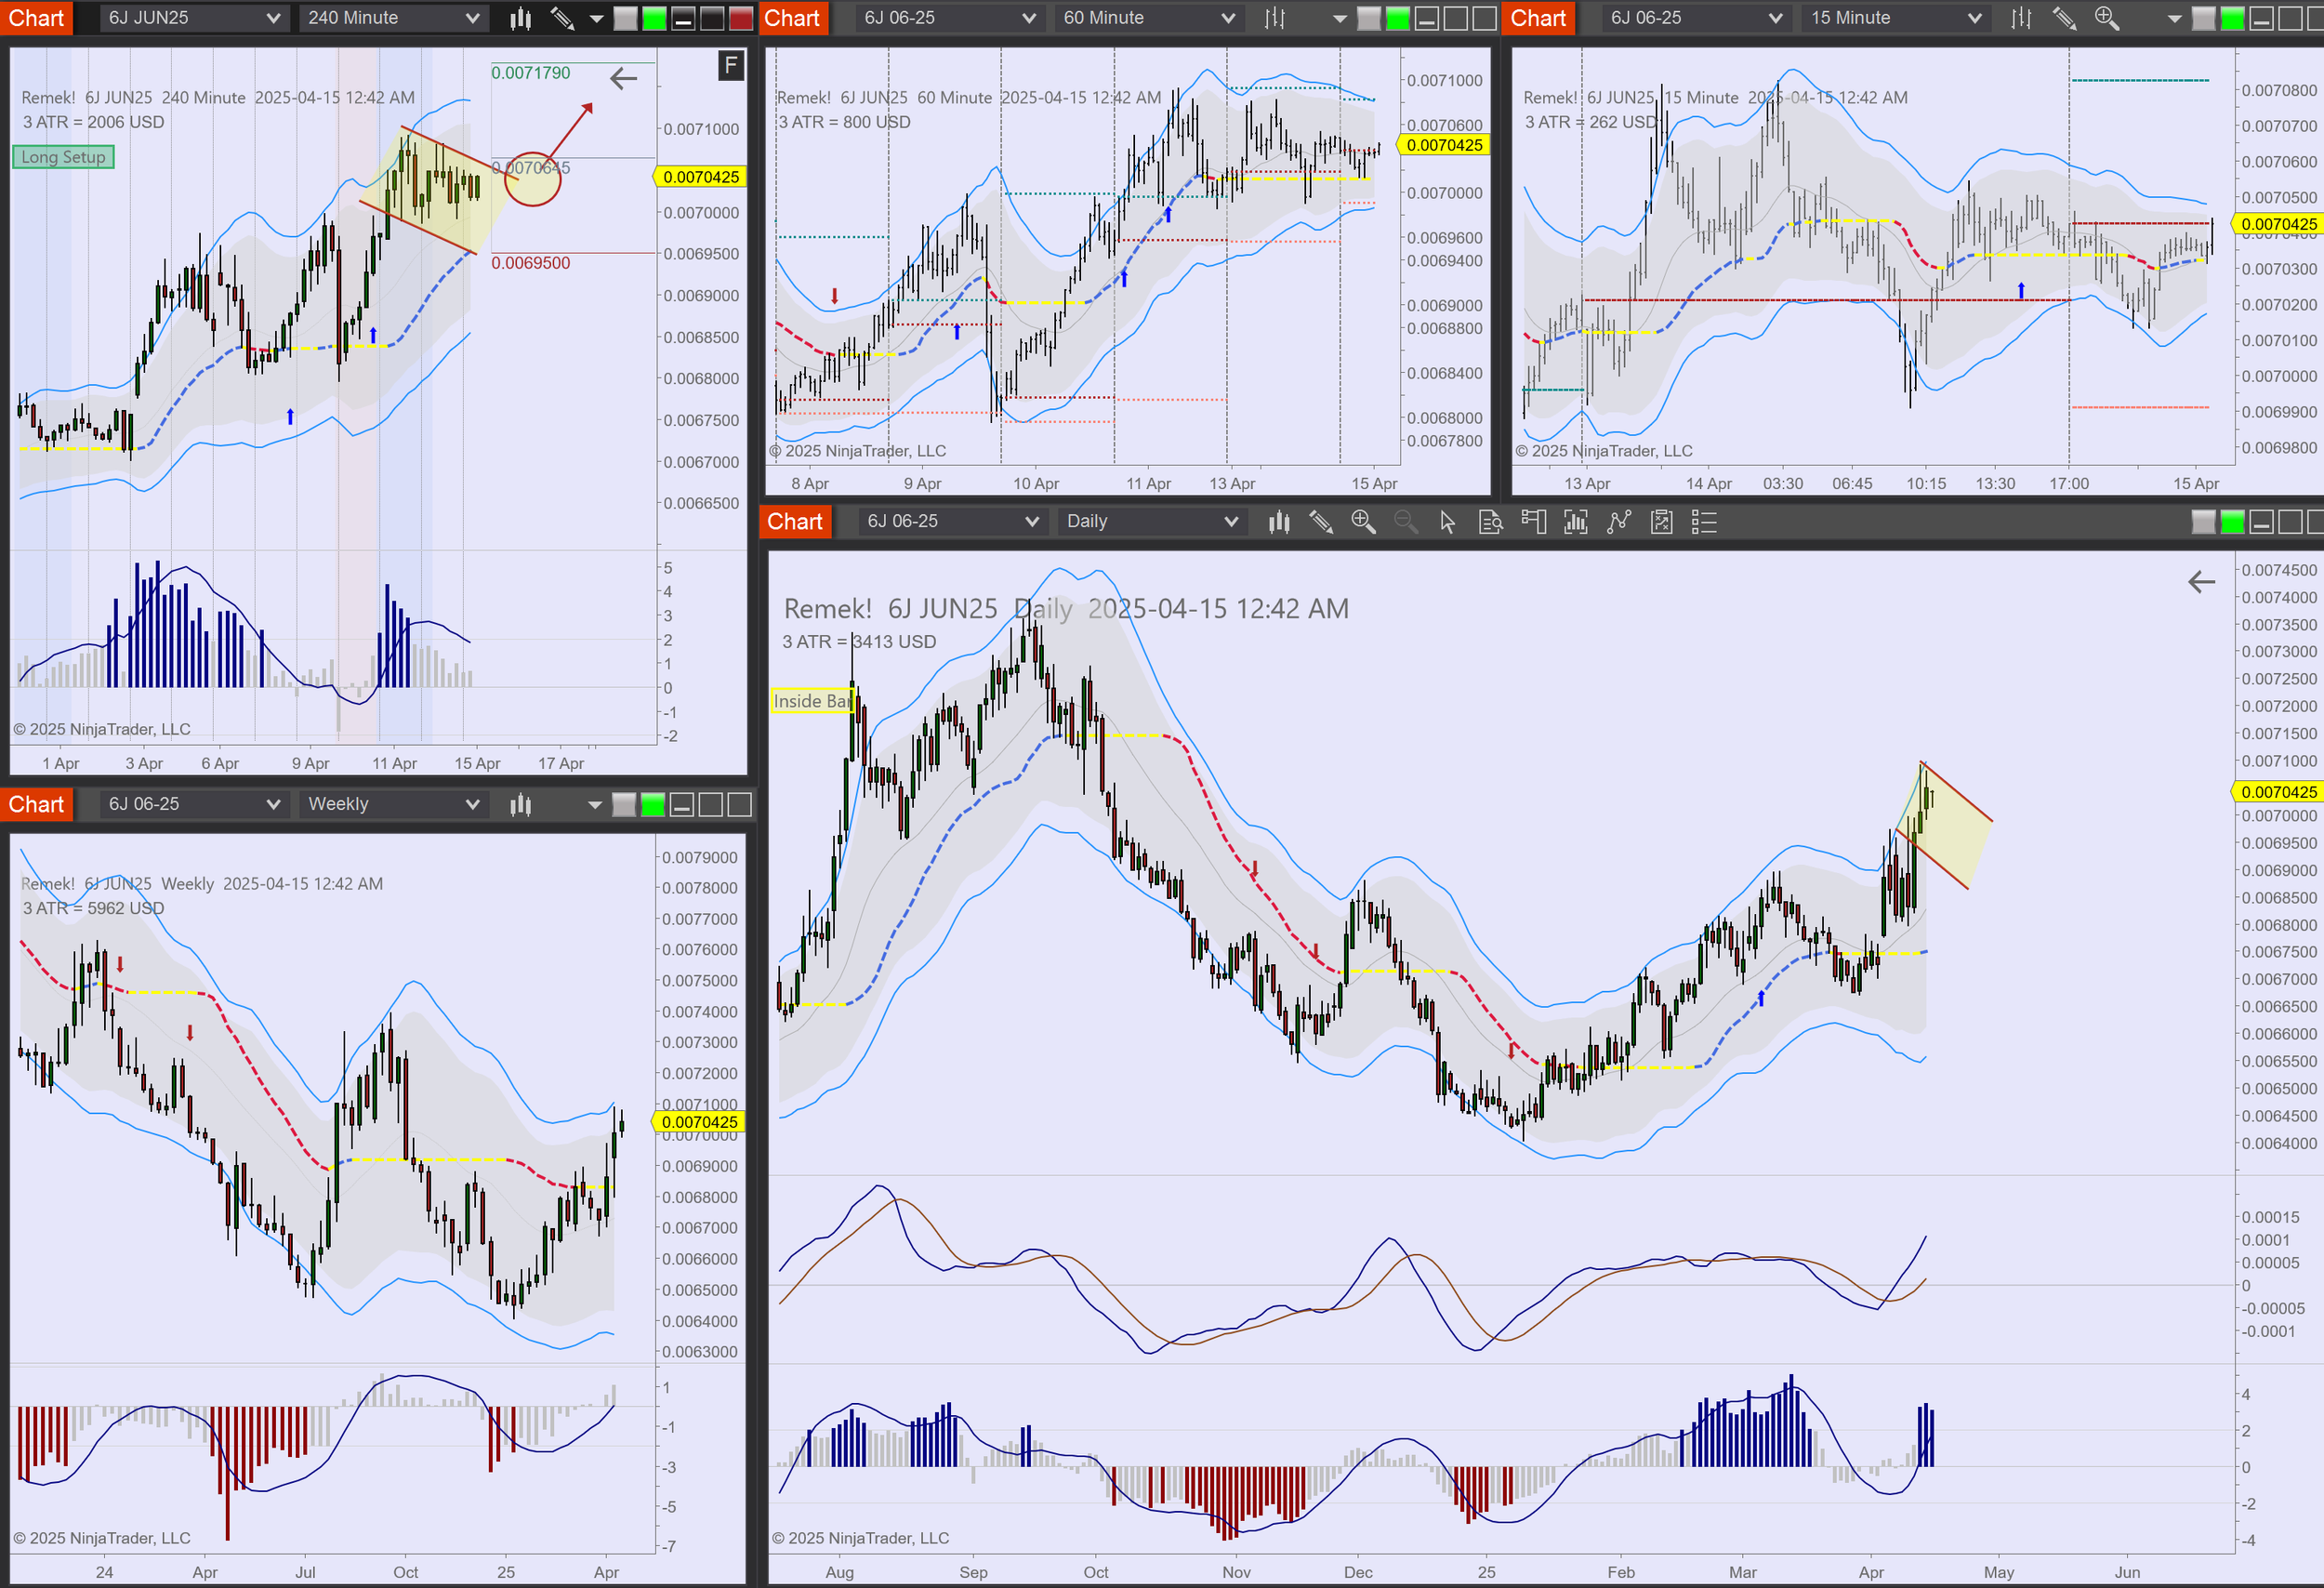Click the Chart tab of the 15 Minute window

[x=1537, y=18]
